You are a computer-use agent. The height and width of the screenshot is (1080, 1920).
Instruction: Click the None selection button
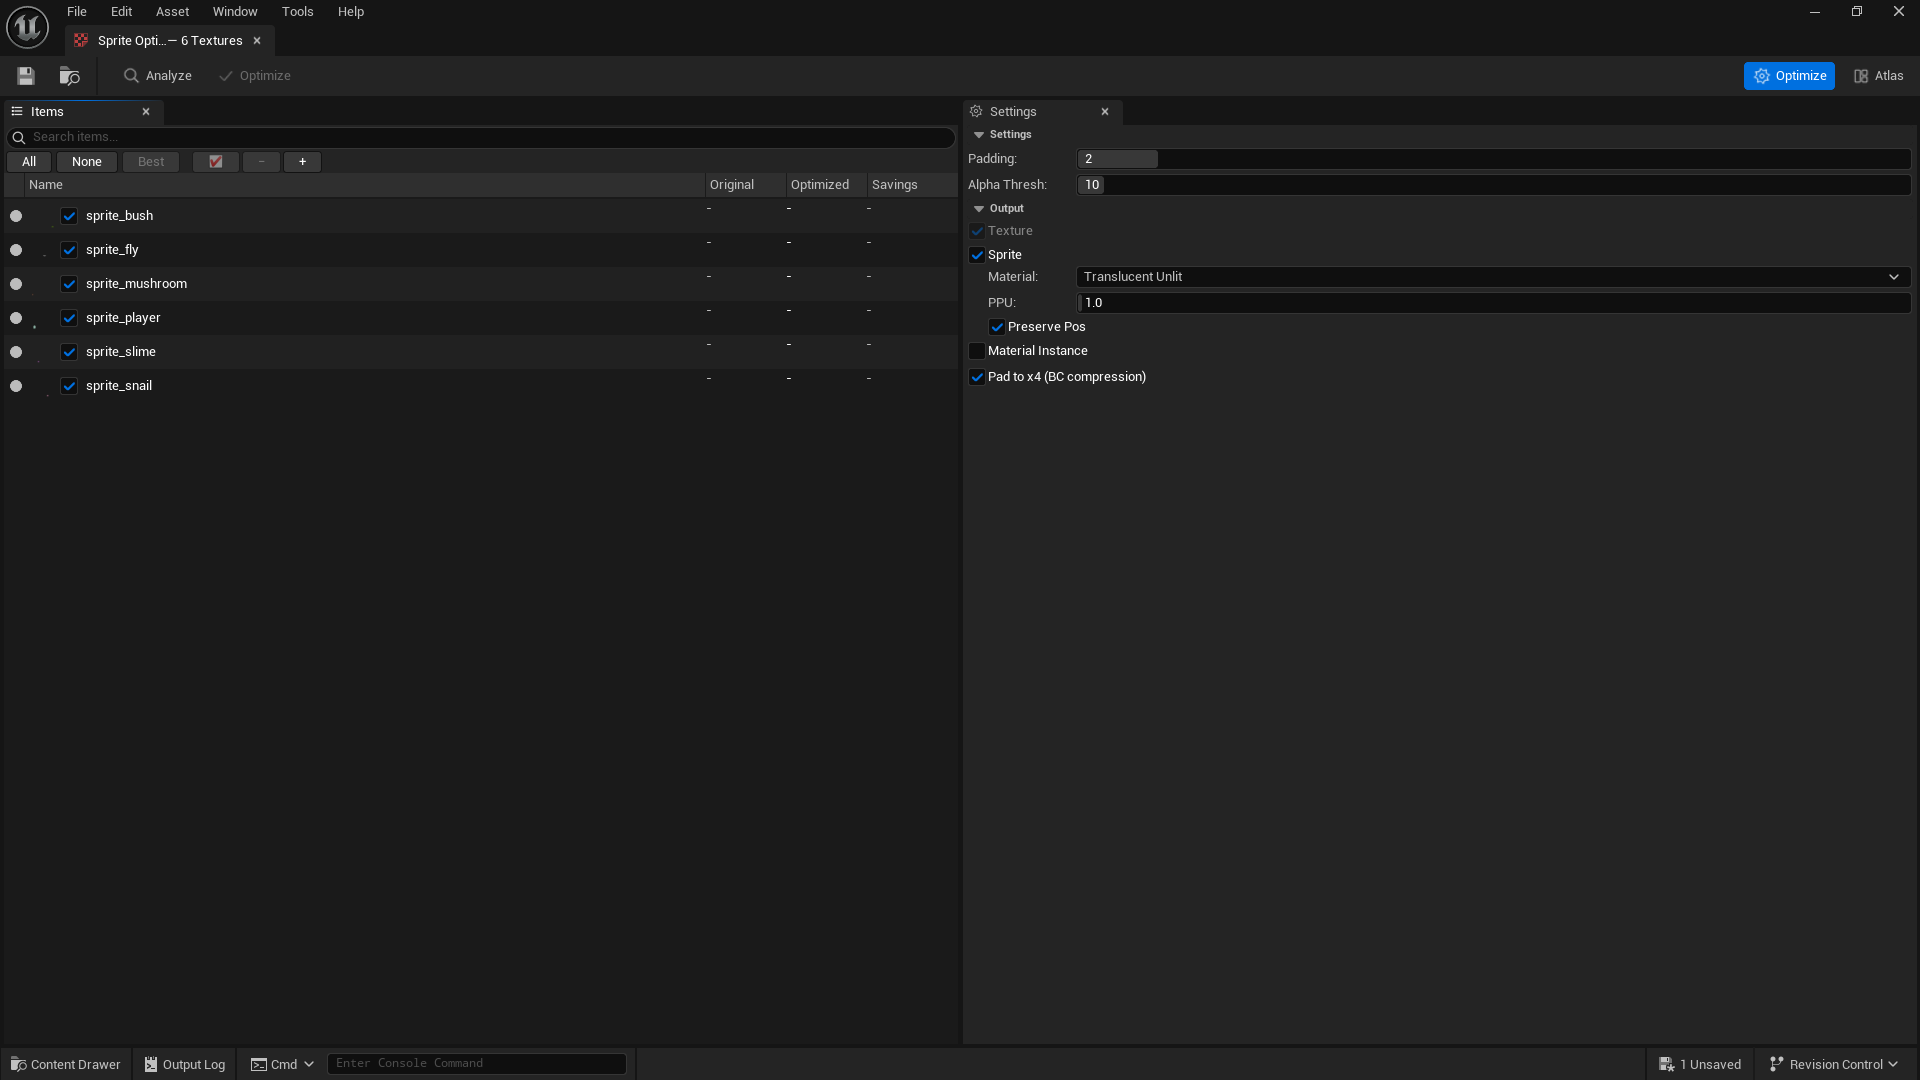point(87,162)
